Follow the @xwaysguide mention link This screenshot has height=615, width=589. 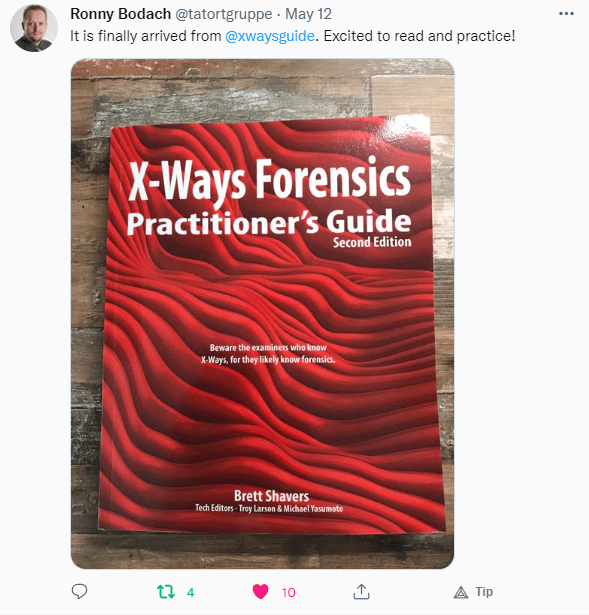coord(270,36)
